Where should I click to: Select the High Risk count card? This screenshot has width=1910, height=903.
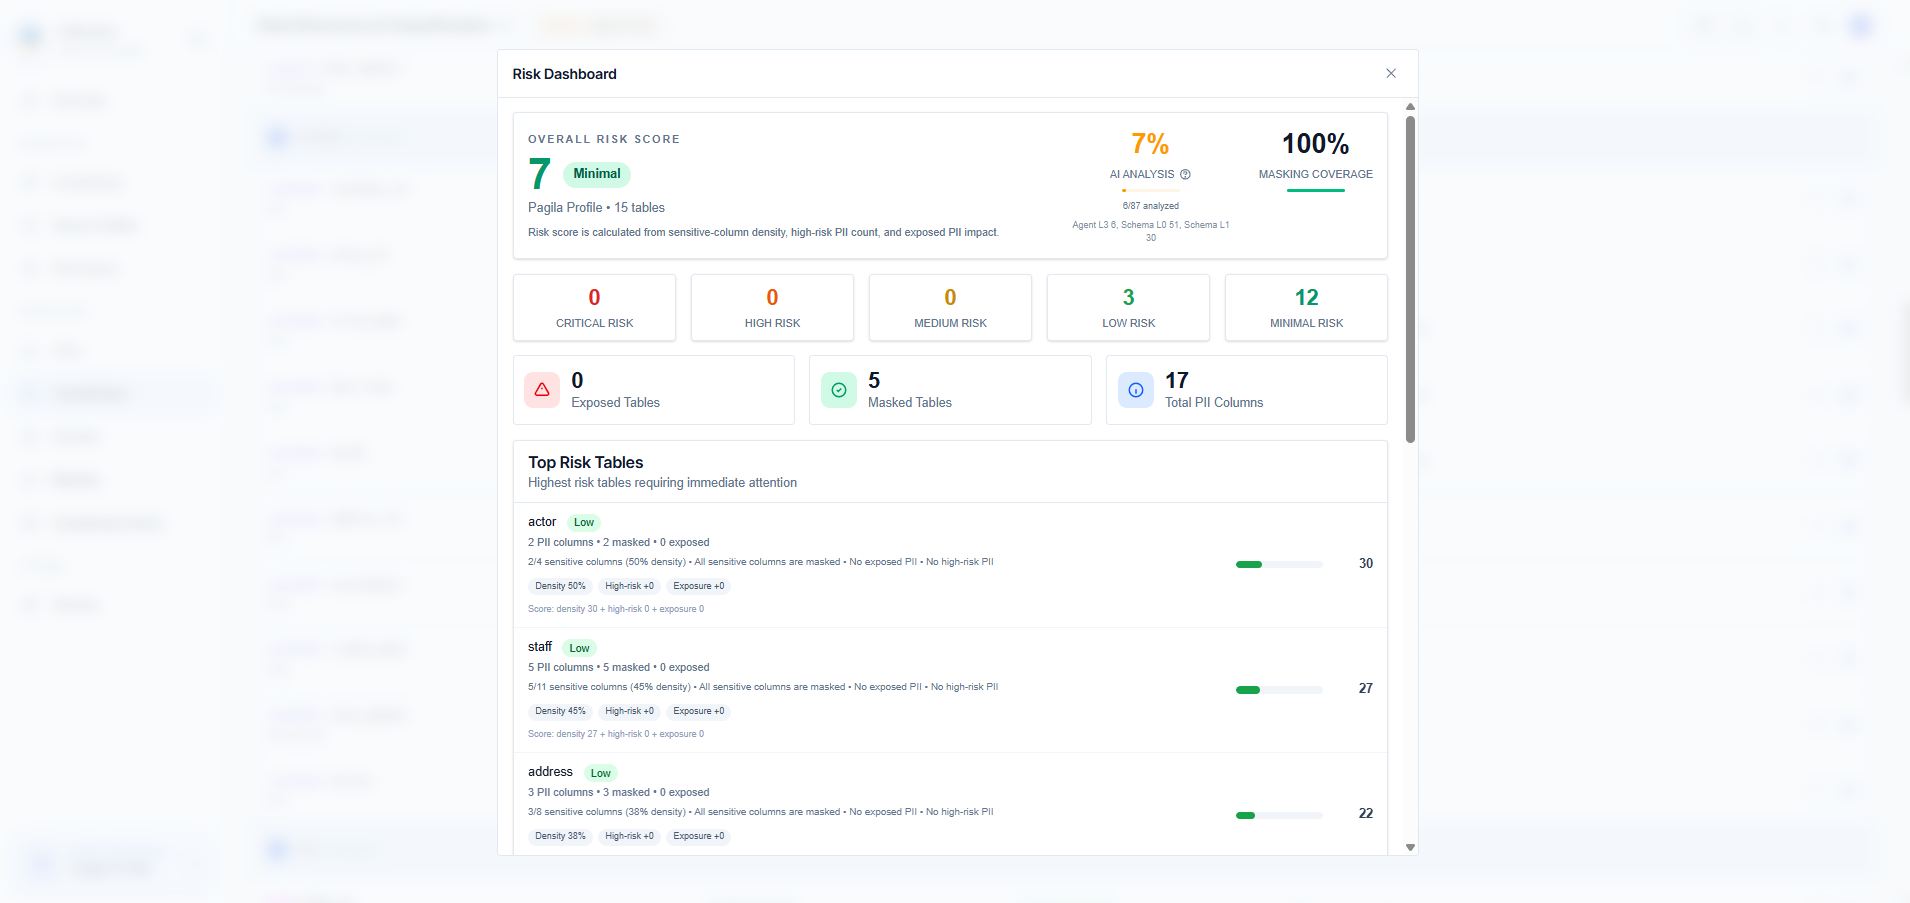click(x=772, y=308)
